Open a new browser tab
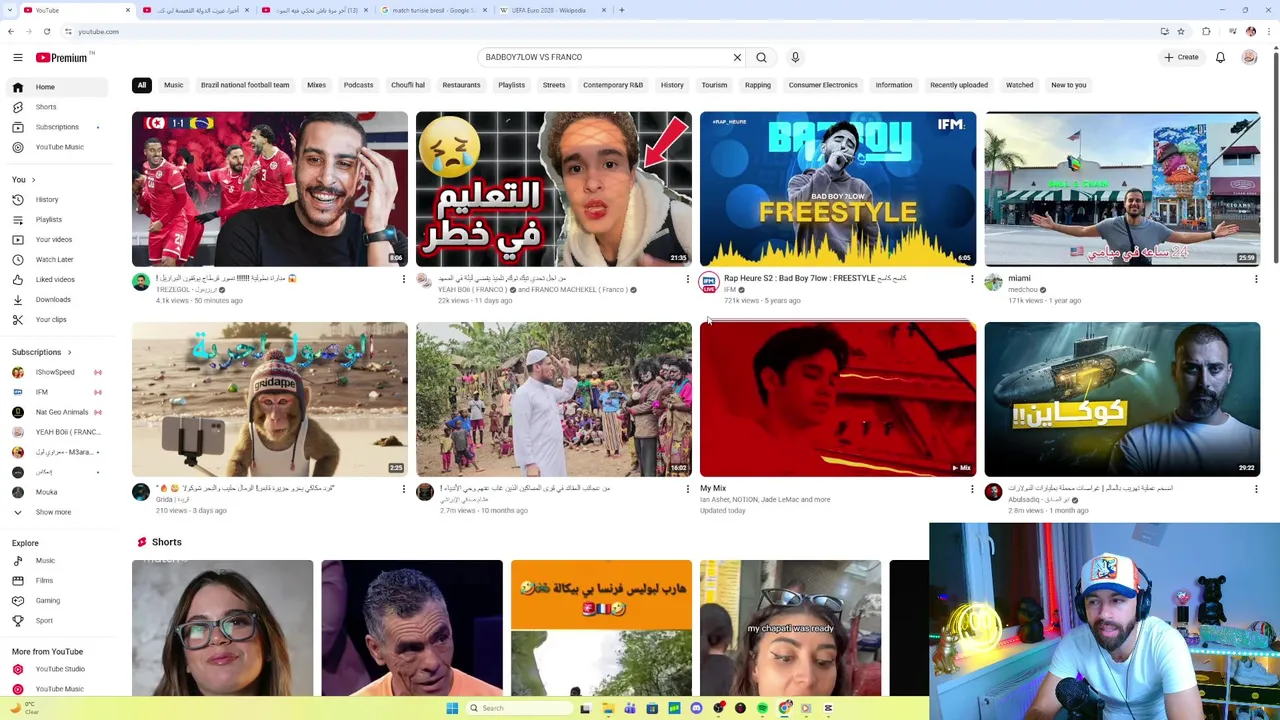This screenshot has height=720, width=1280. [621, 10]
